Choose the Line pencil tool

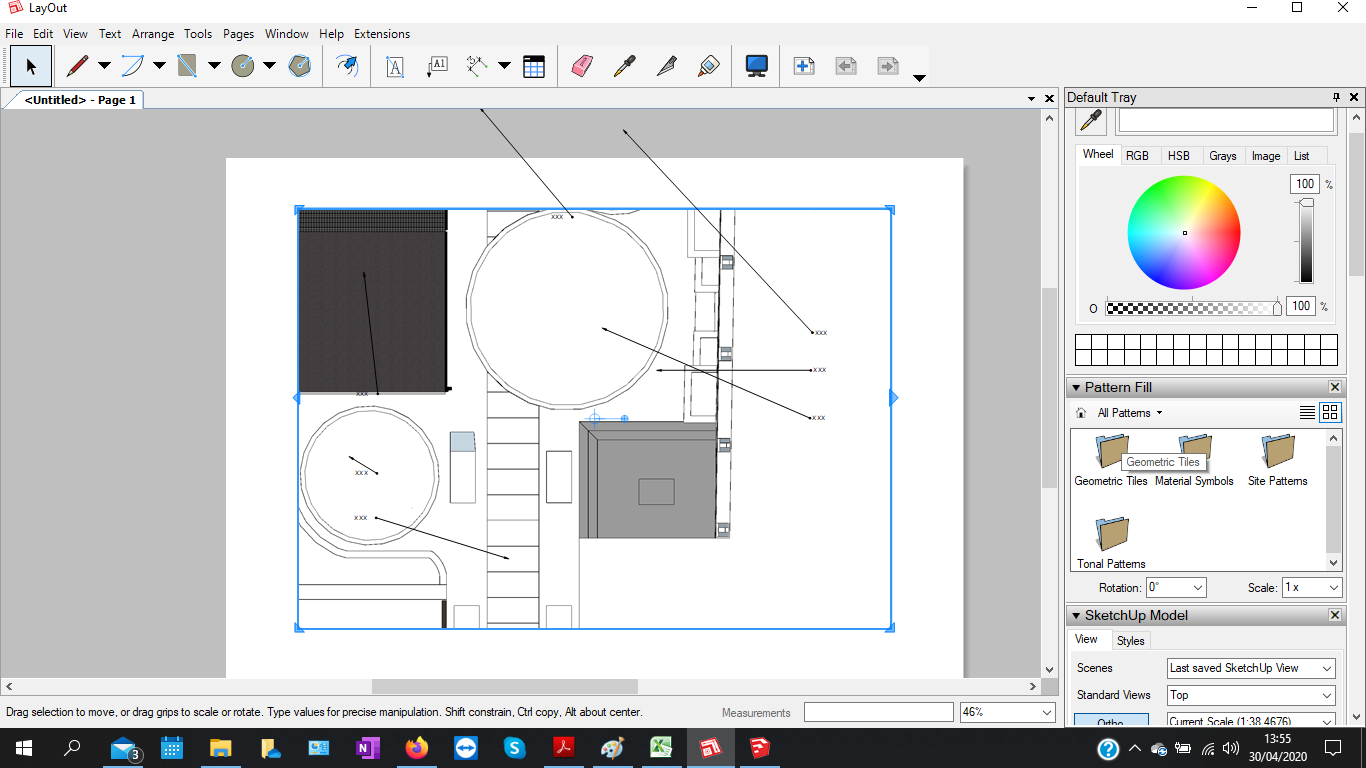click(x=78, y=66)
